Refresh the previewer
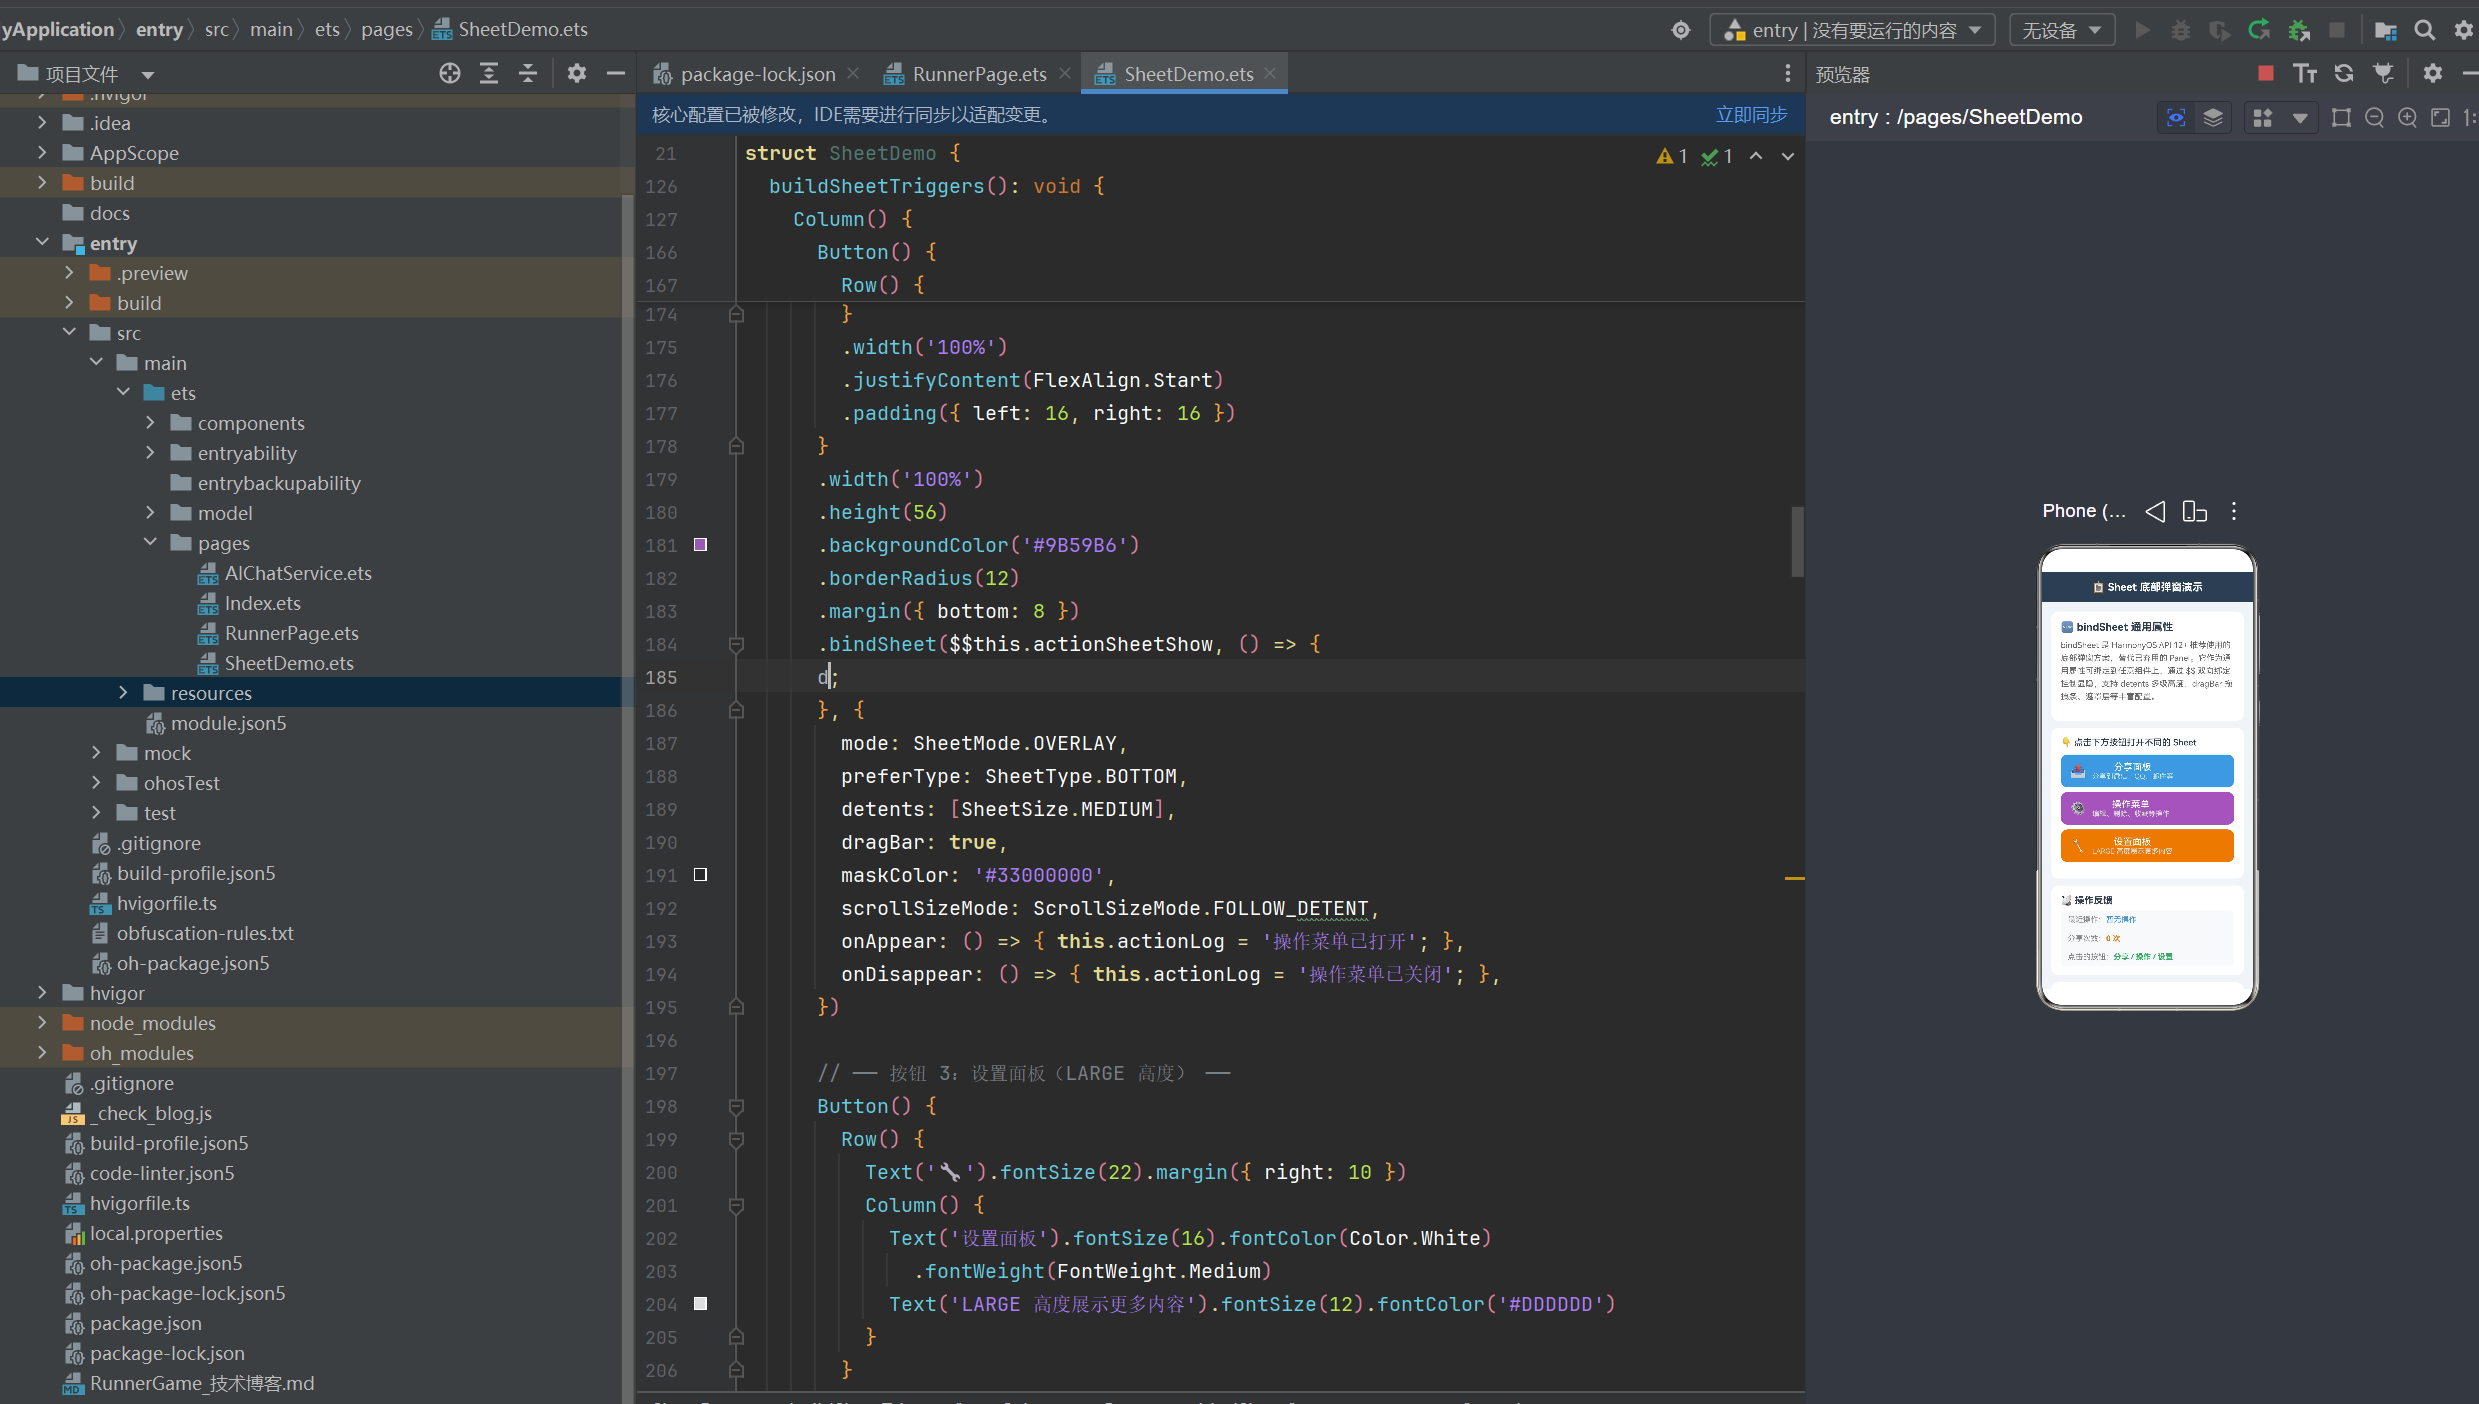The height and width of the screenshot is (1404, 2479). pyautogui.click(x=2344, y=73)
